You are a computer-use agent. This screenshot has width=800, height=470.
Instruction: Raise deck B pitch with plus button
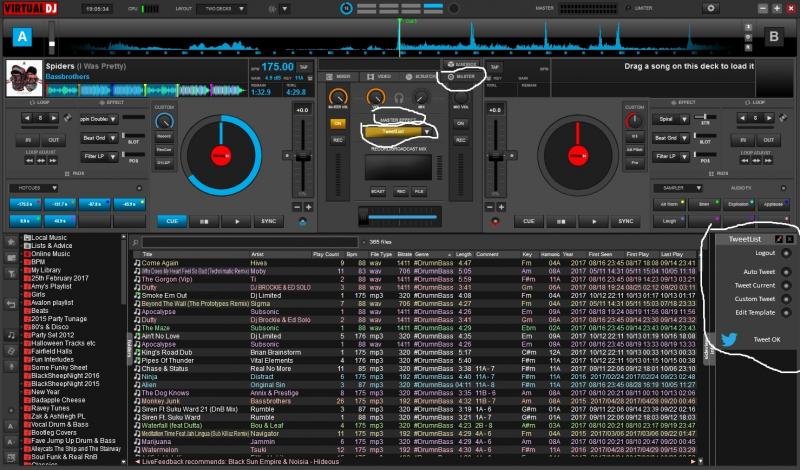502,207
